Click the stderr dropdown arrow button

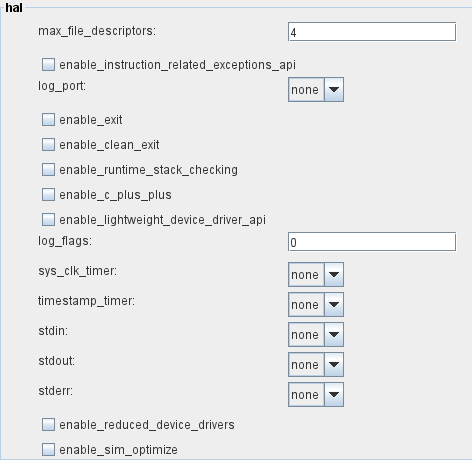pyautogui.click(x=334, y=395)
